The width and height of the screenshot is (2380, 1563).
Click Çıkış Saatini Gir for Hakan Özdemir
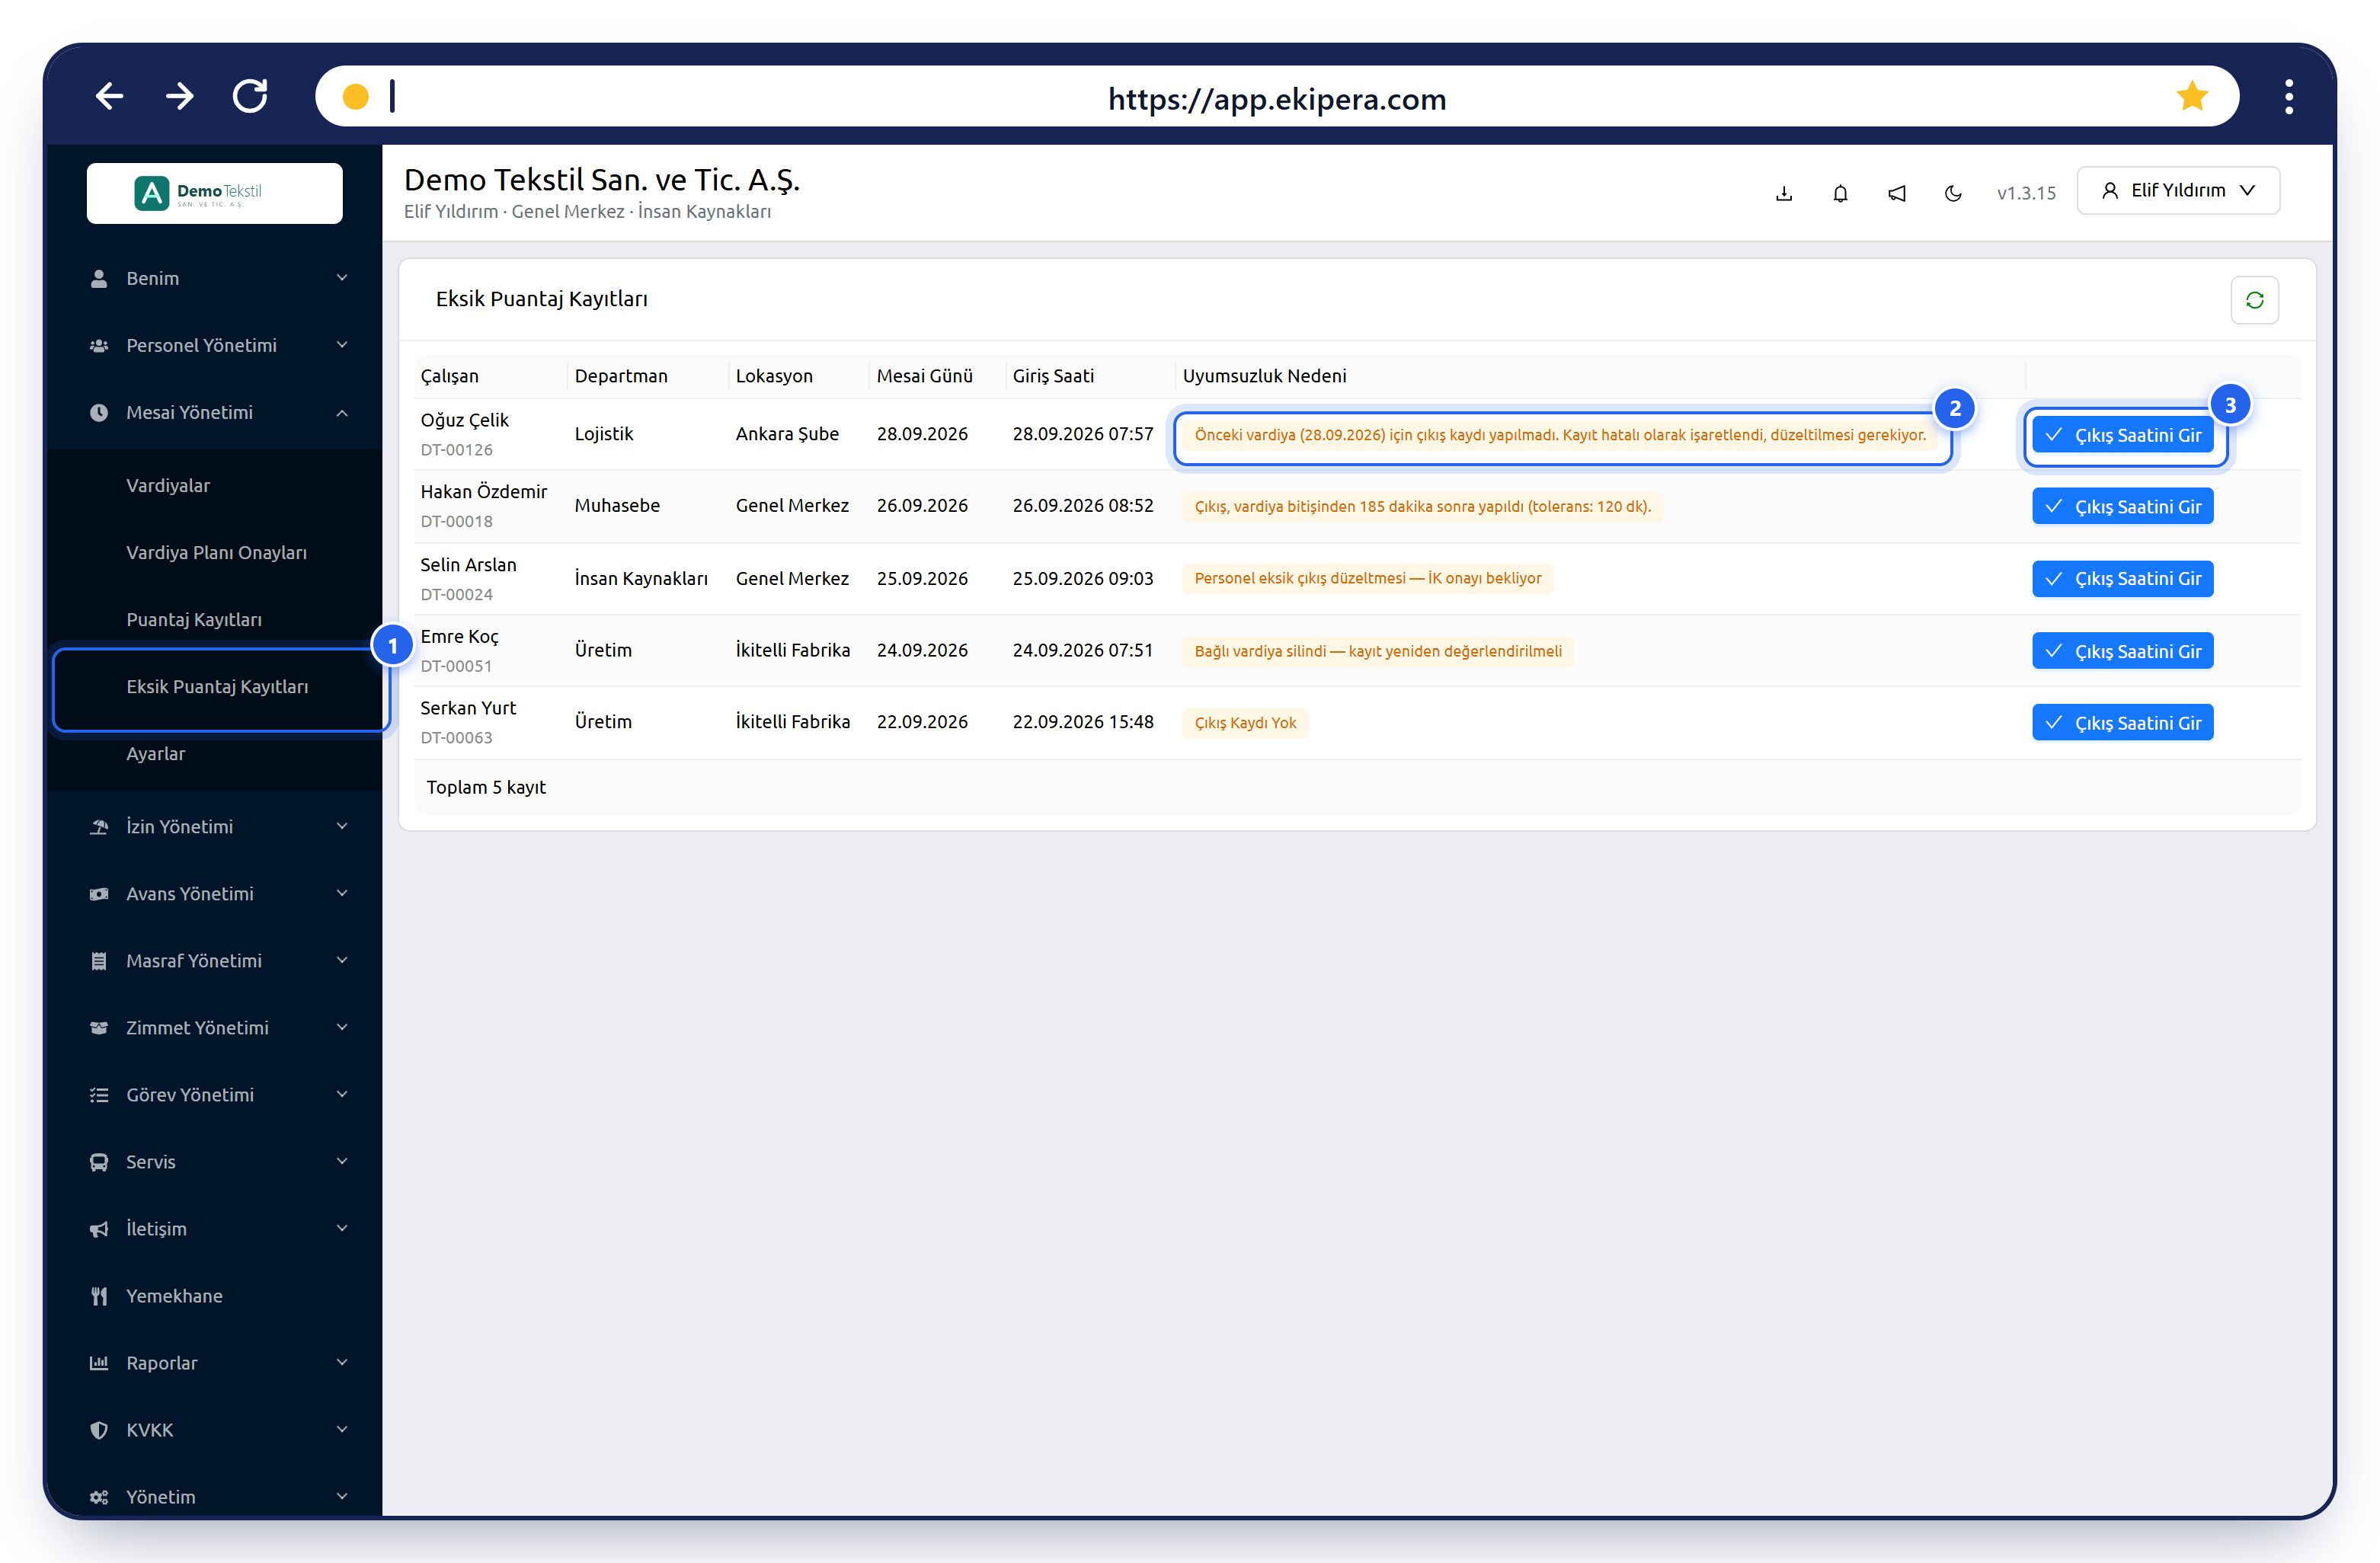point(2122,506)
